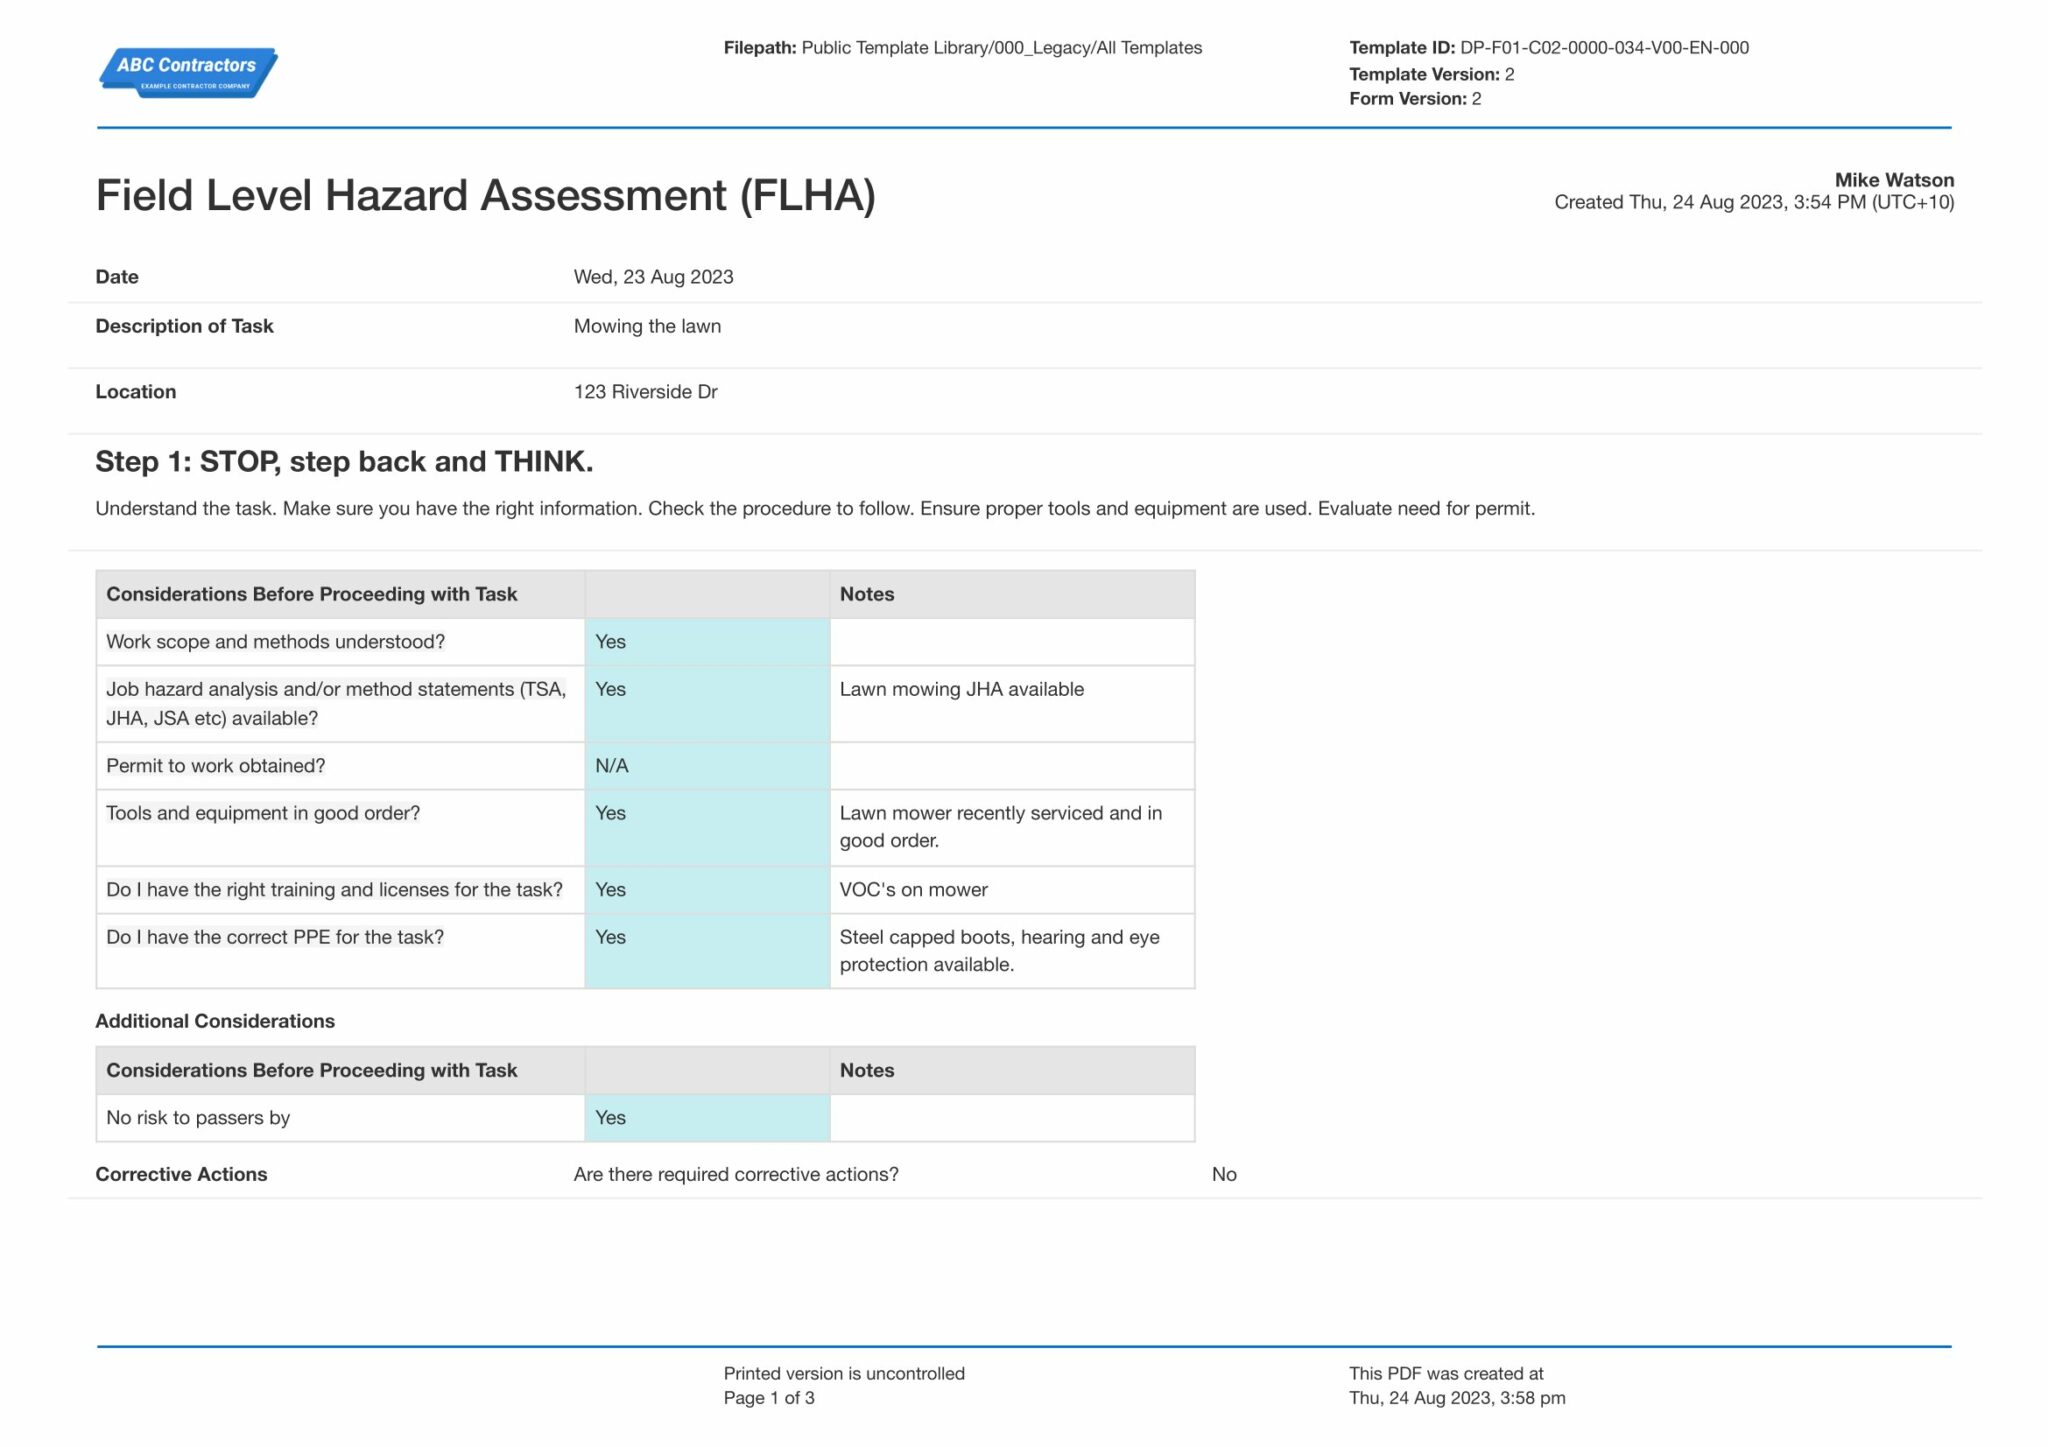Select the creator name Mike Watson
The image size is (2048, 1447).
(1895, 180)
